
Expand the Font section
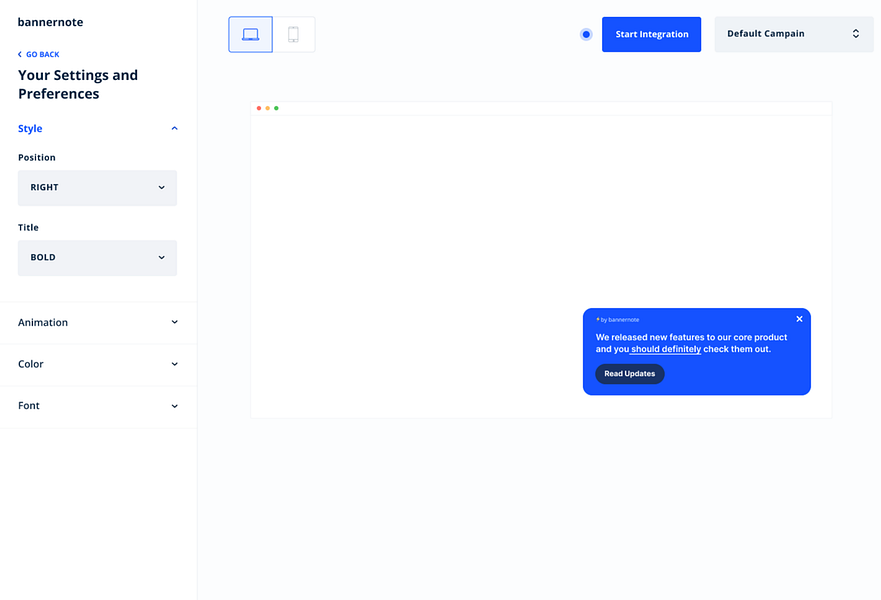[x=98, y=406]
